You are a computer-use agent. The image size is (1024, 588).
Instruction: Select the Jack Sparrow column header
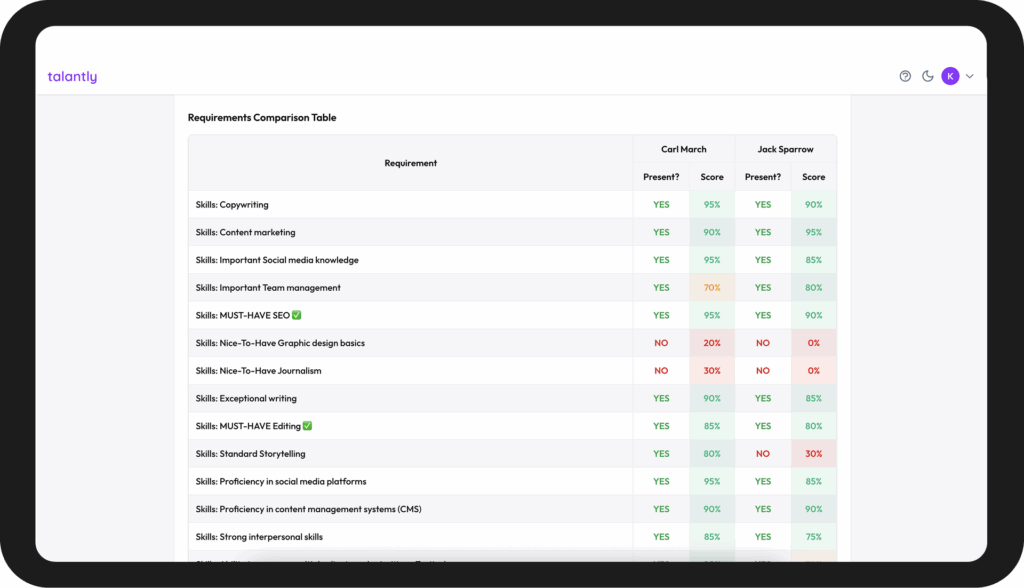coord(785,149)
